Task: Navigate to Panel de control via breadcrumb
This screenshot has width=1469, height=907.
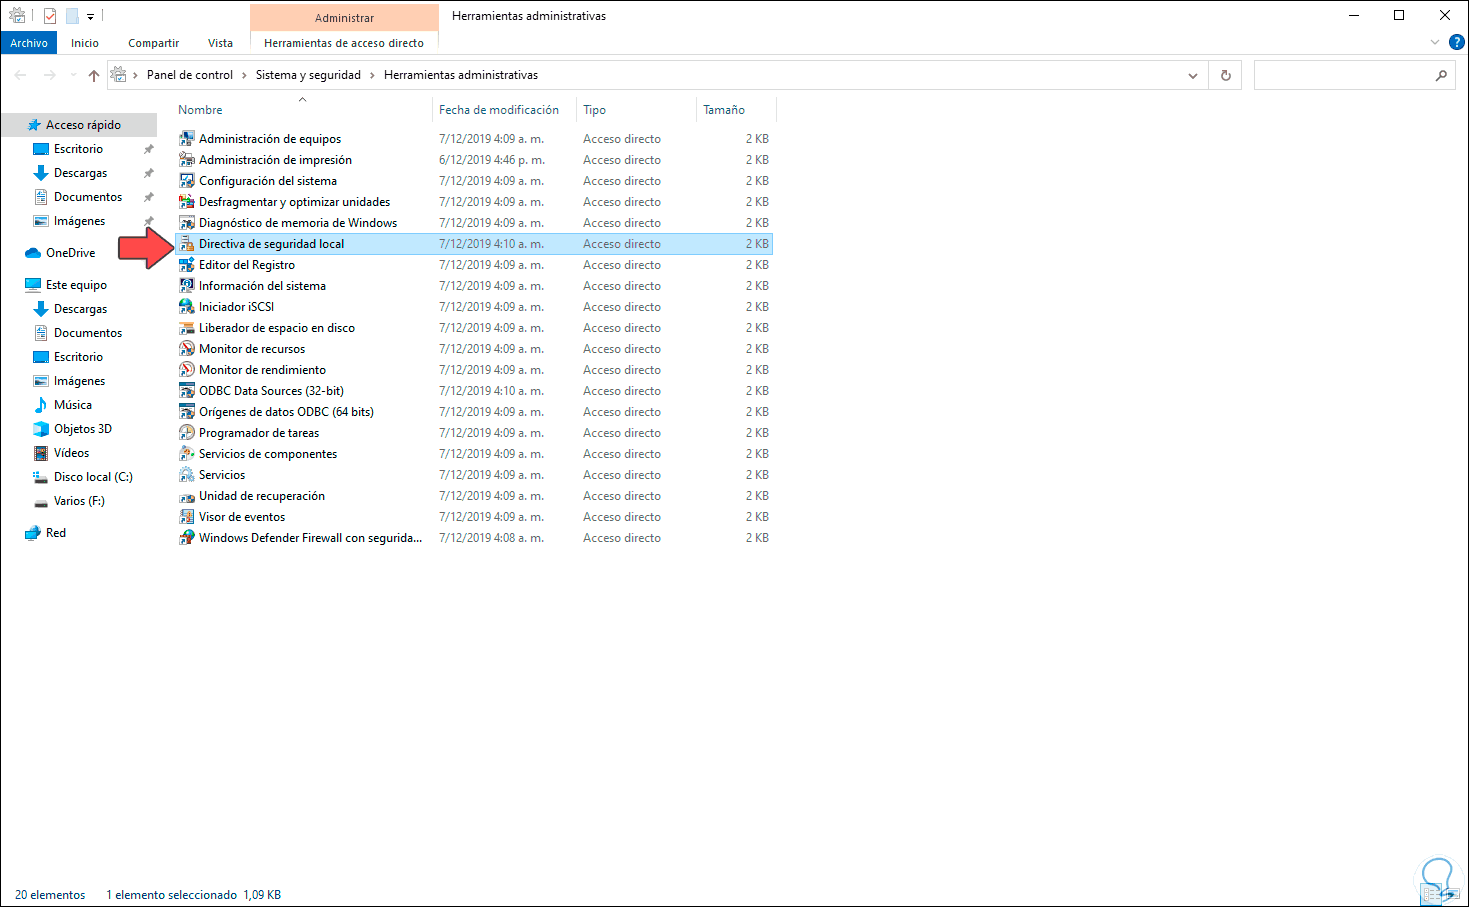Action: coord(189,74)
